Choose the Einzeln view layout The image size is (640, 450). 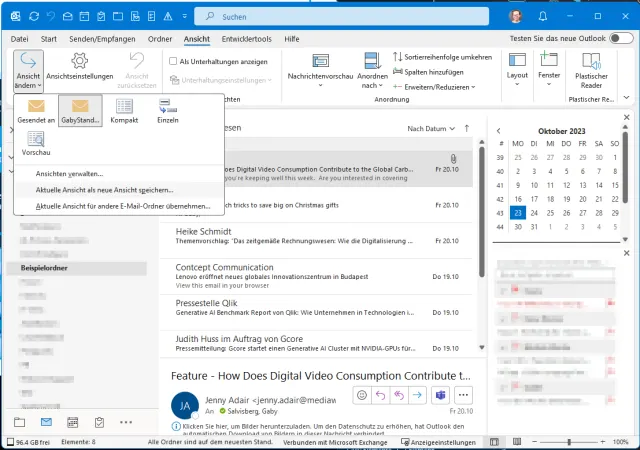(168, 110)
